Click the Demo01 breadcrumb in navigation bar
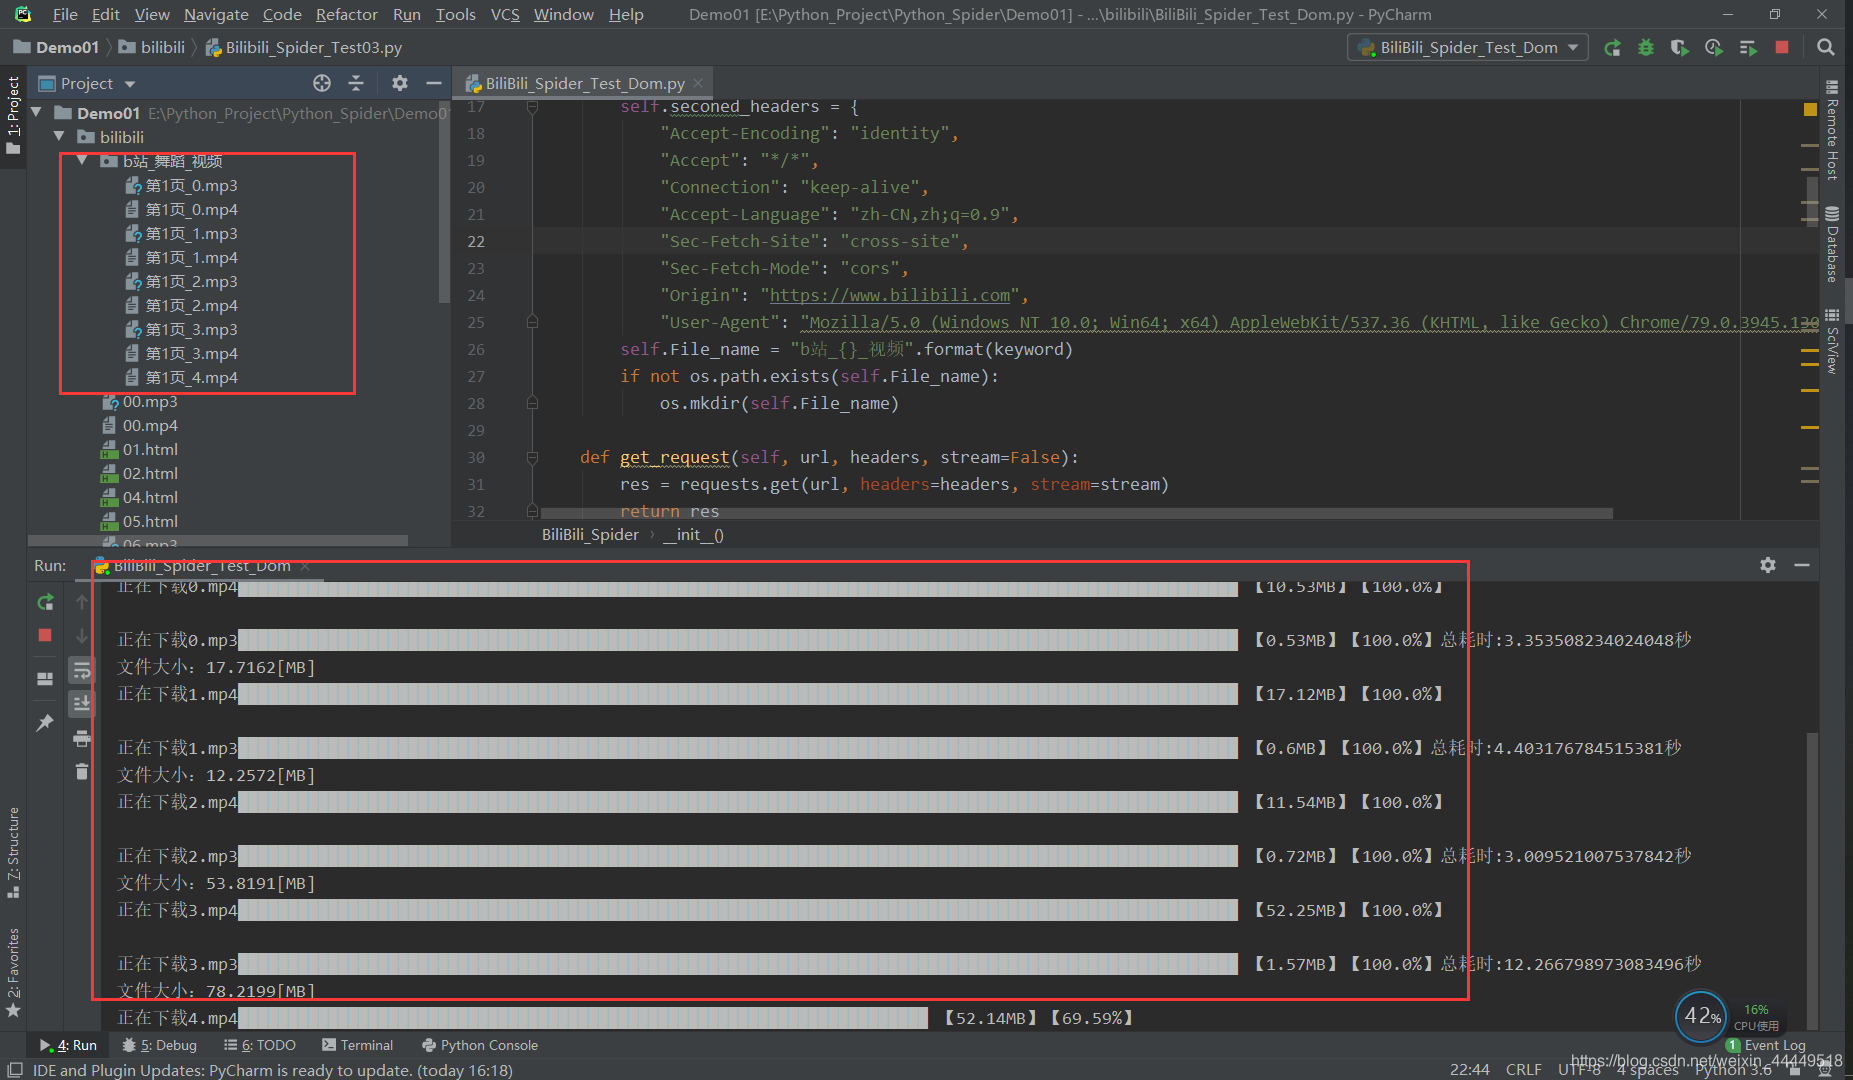 (56, 47)
